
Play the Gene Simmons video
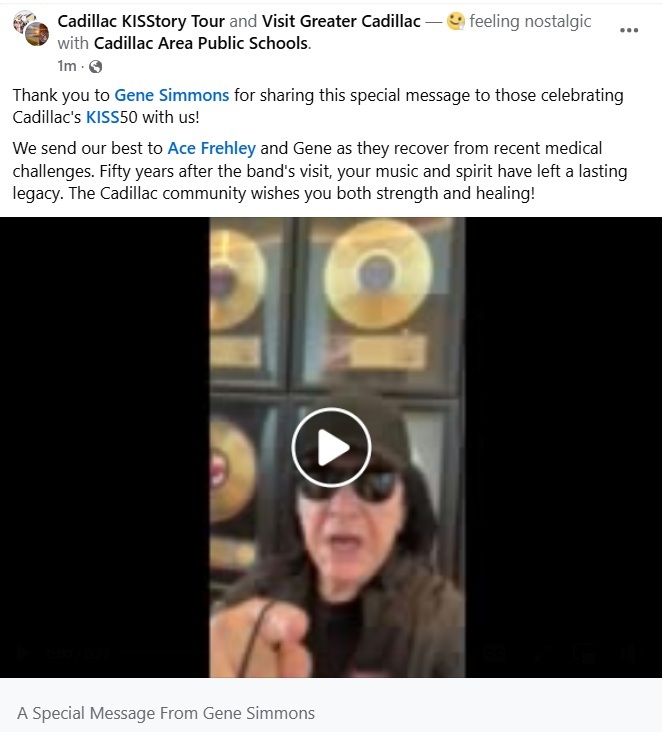331,447
